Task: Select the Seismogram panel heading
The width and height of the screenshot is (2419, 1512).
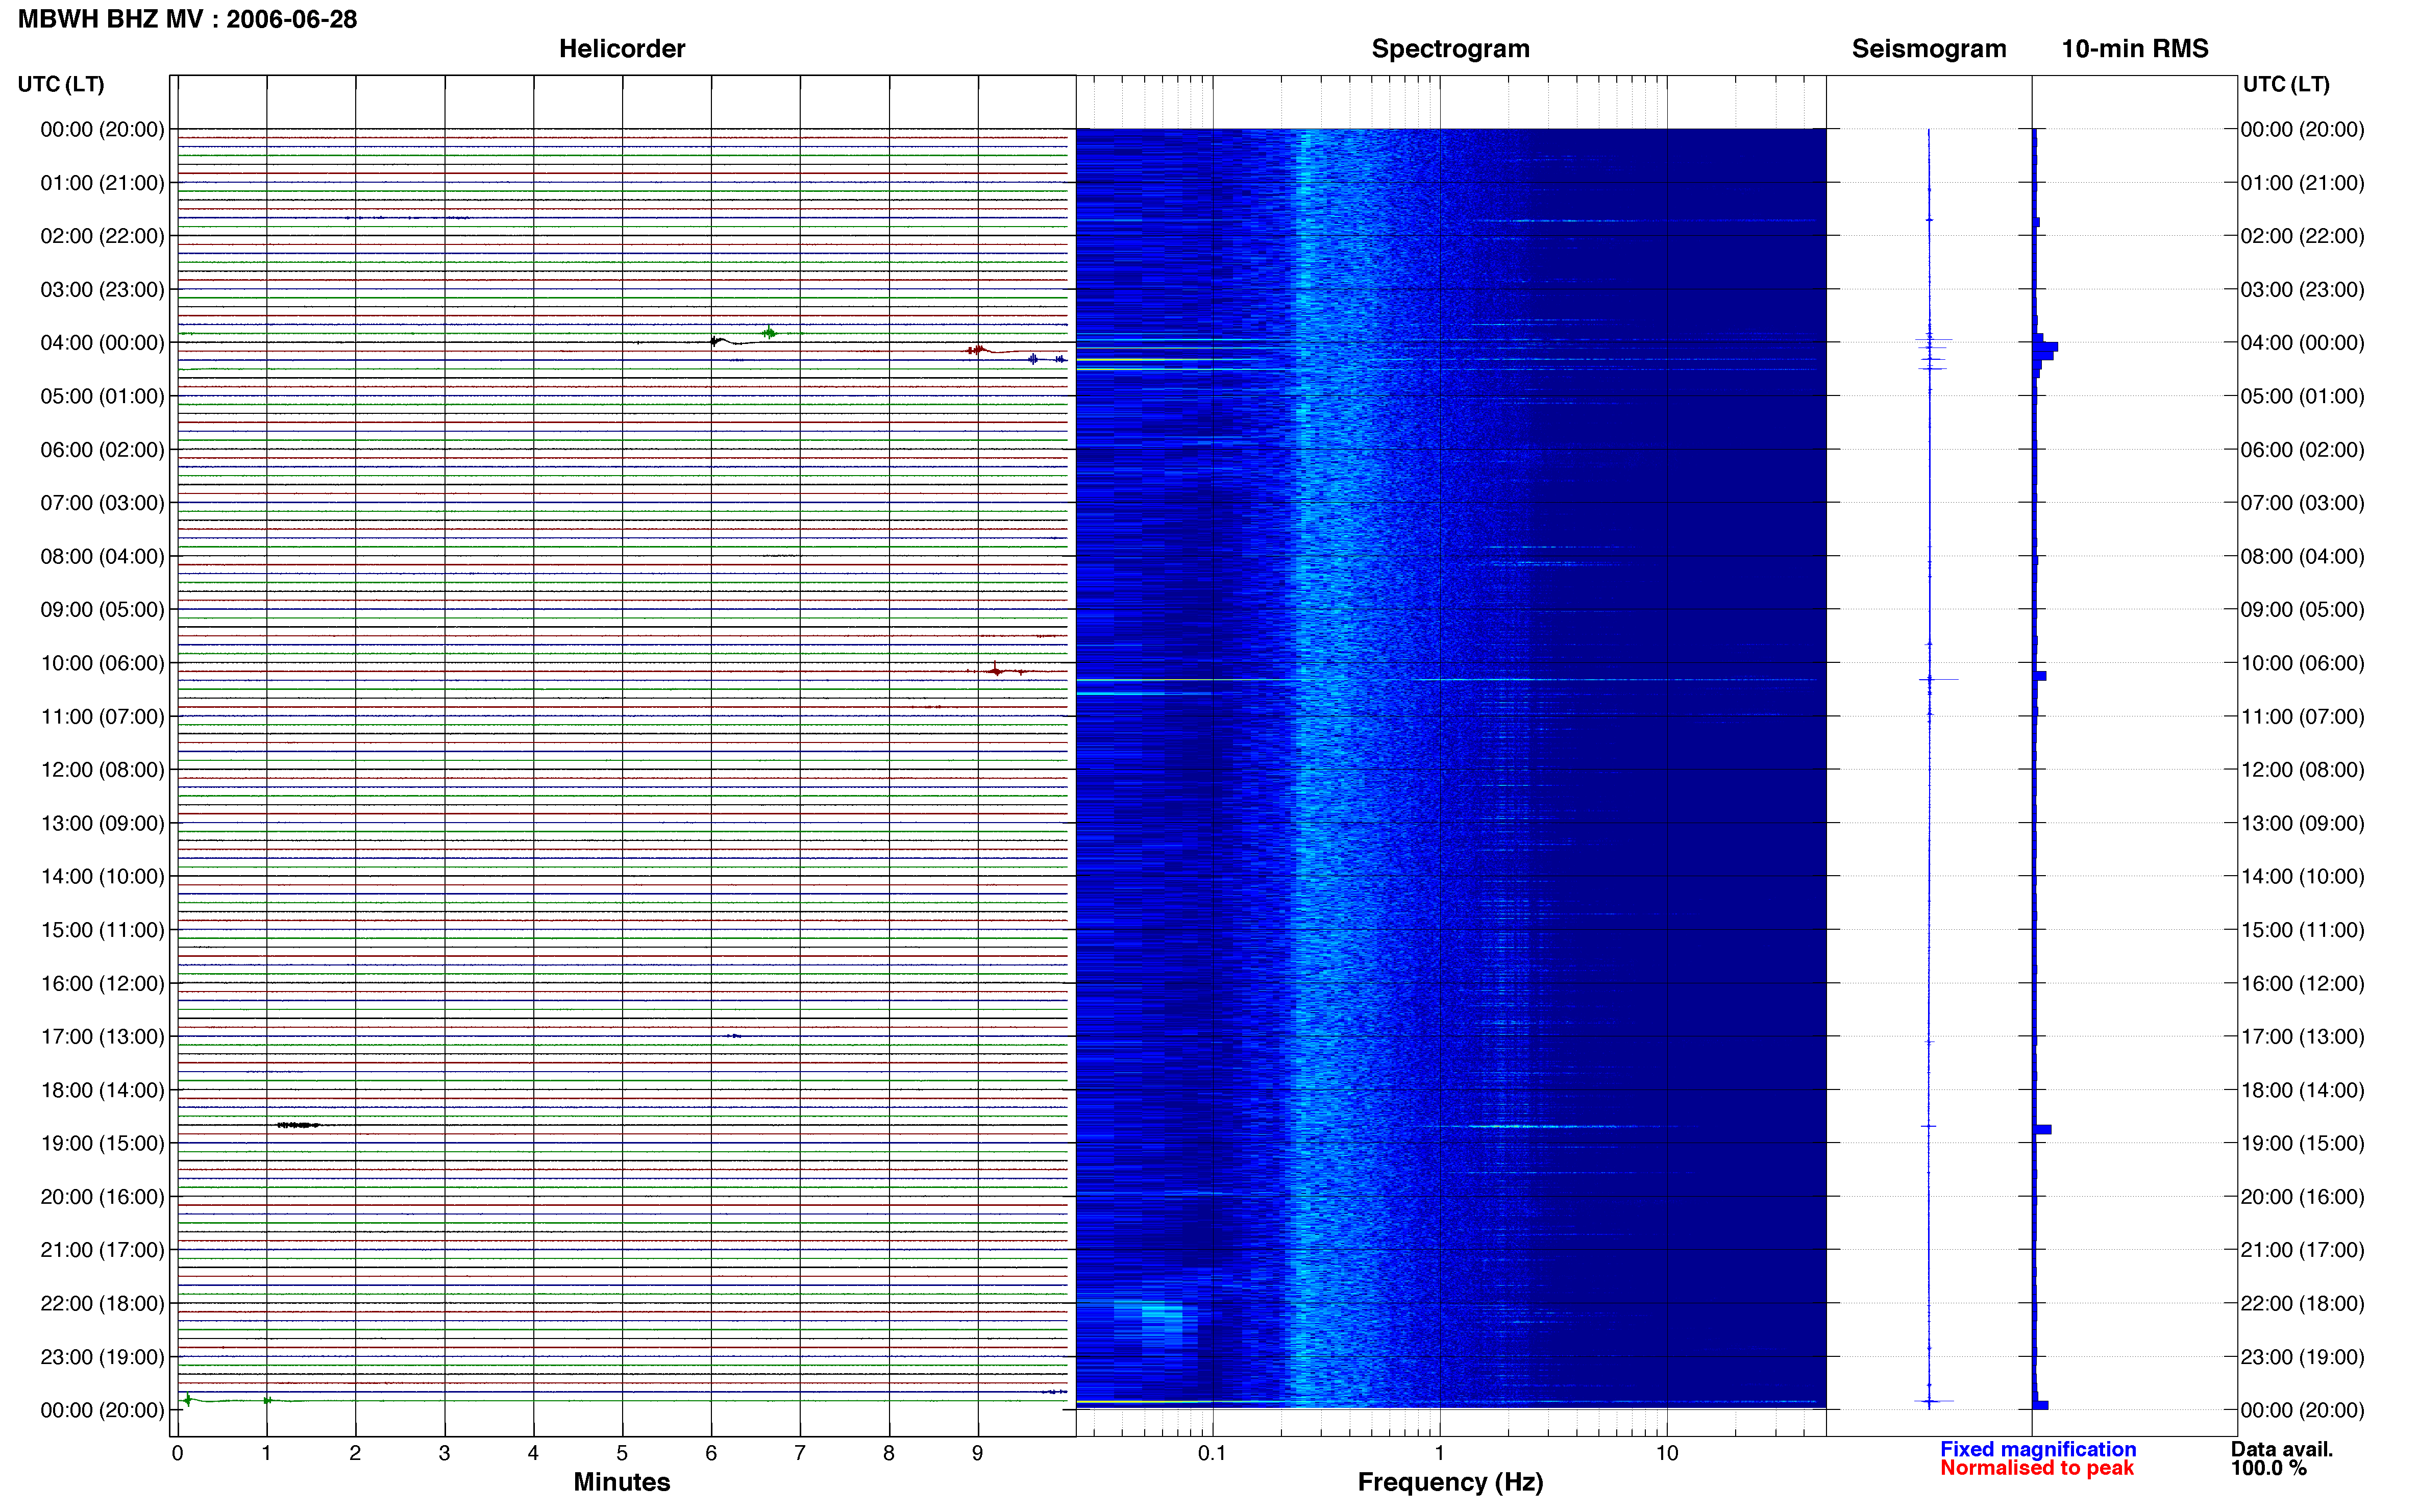Action: click(x=1928, y=49)
